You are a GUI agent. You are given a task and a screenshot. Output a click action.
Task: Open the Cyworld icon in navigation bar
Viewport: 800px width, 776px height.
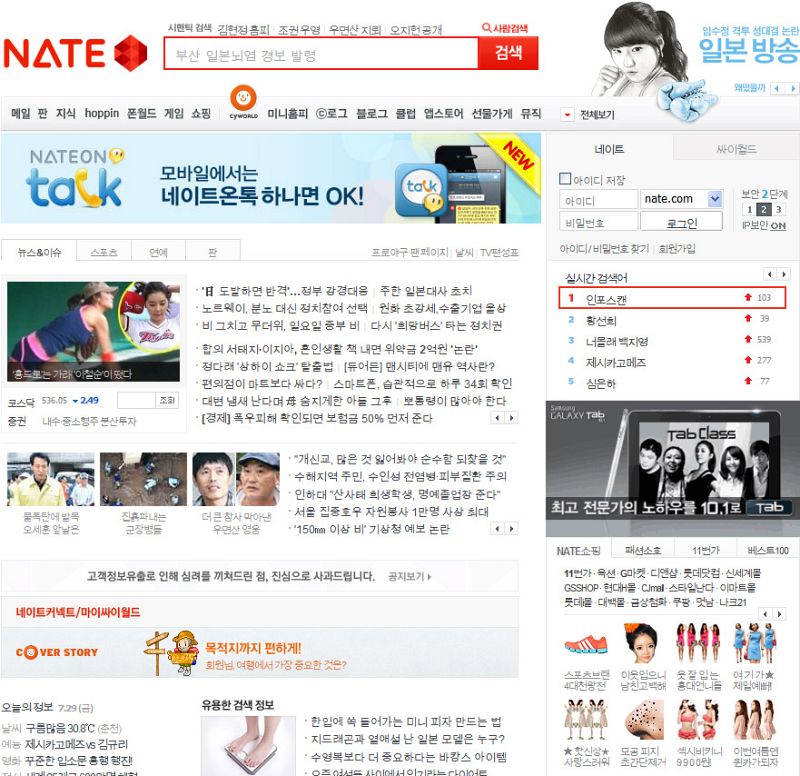pos(245,101)
